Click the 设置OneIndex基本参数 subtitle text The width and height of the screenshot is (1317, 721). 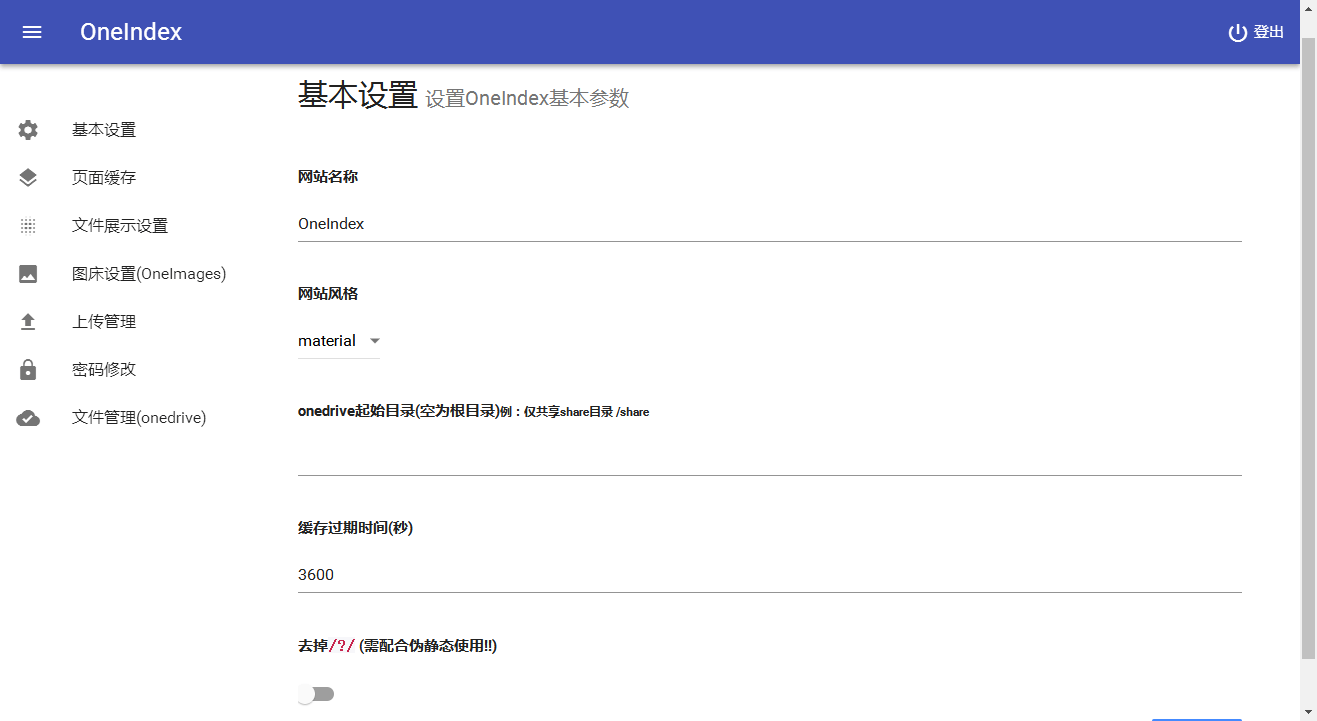527,99
